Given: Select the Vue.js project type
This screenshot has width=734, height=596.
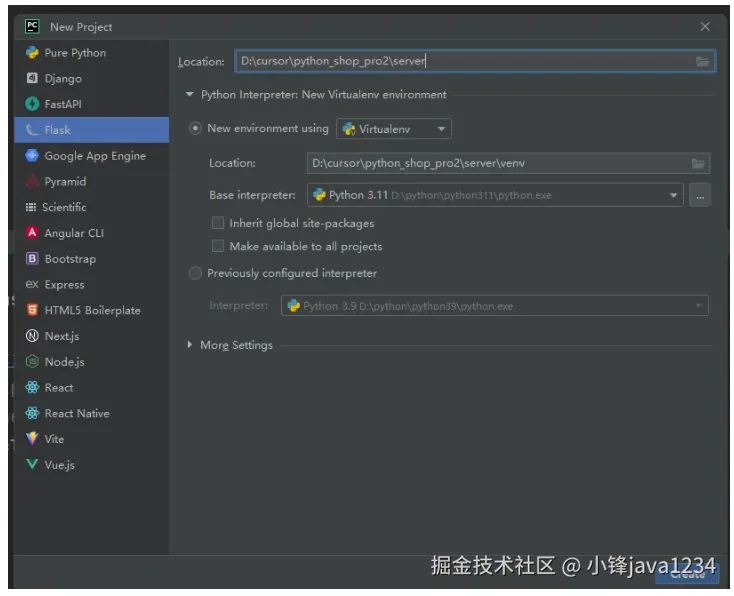Looking at the screenshot, I should tap(92, 464).
